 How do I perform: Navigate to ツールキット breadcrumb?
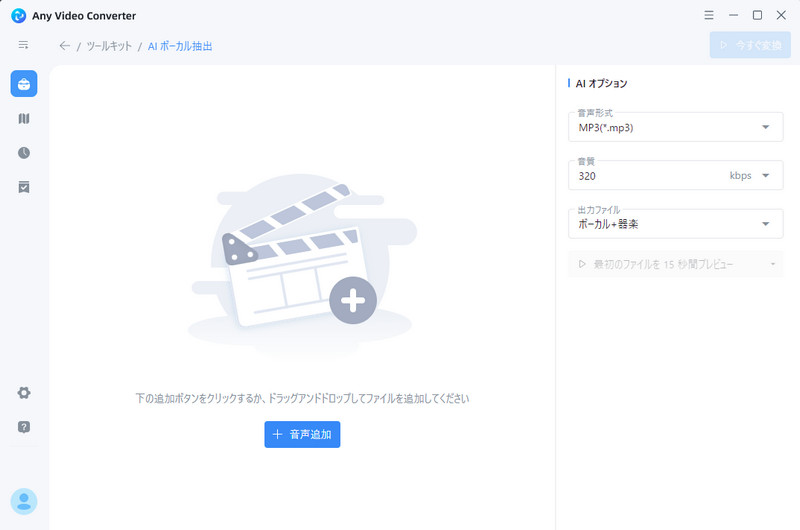click(109, 46)
